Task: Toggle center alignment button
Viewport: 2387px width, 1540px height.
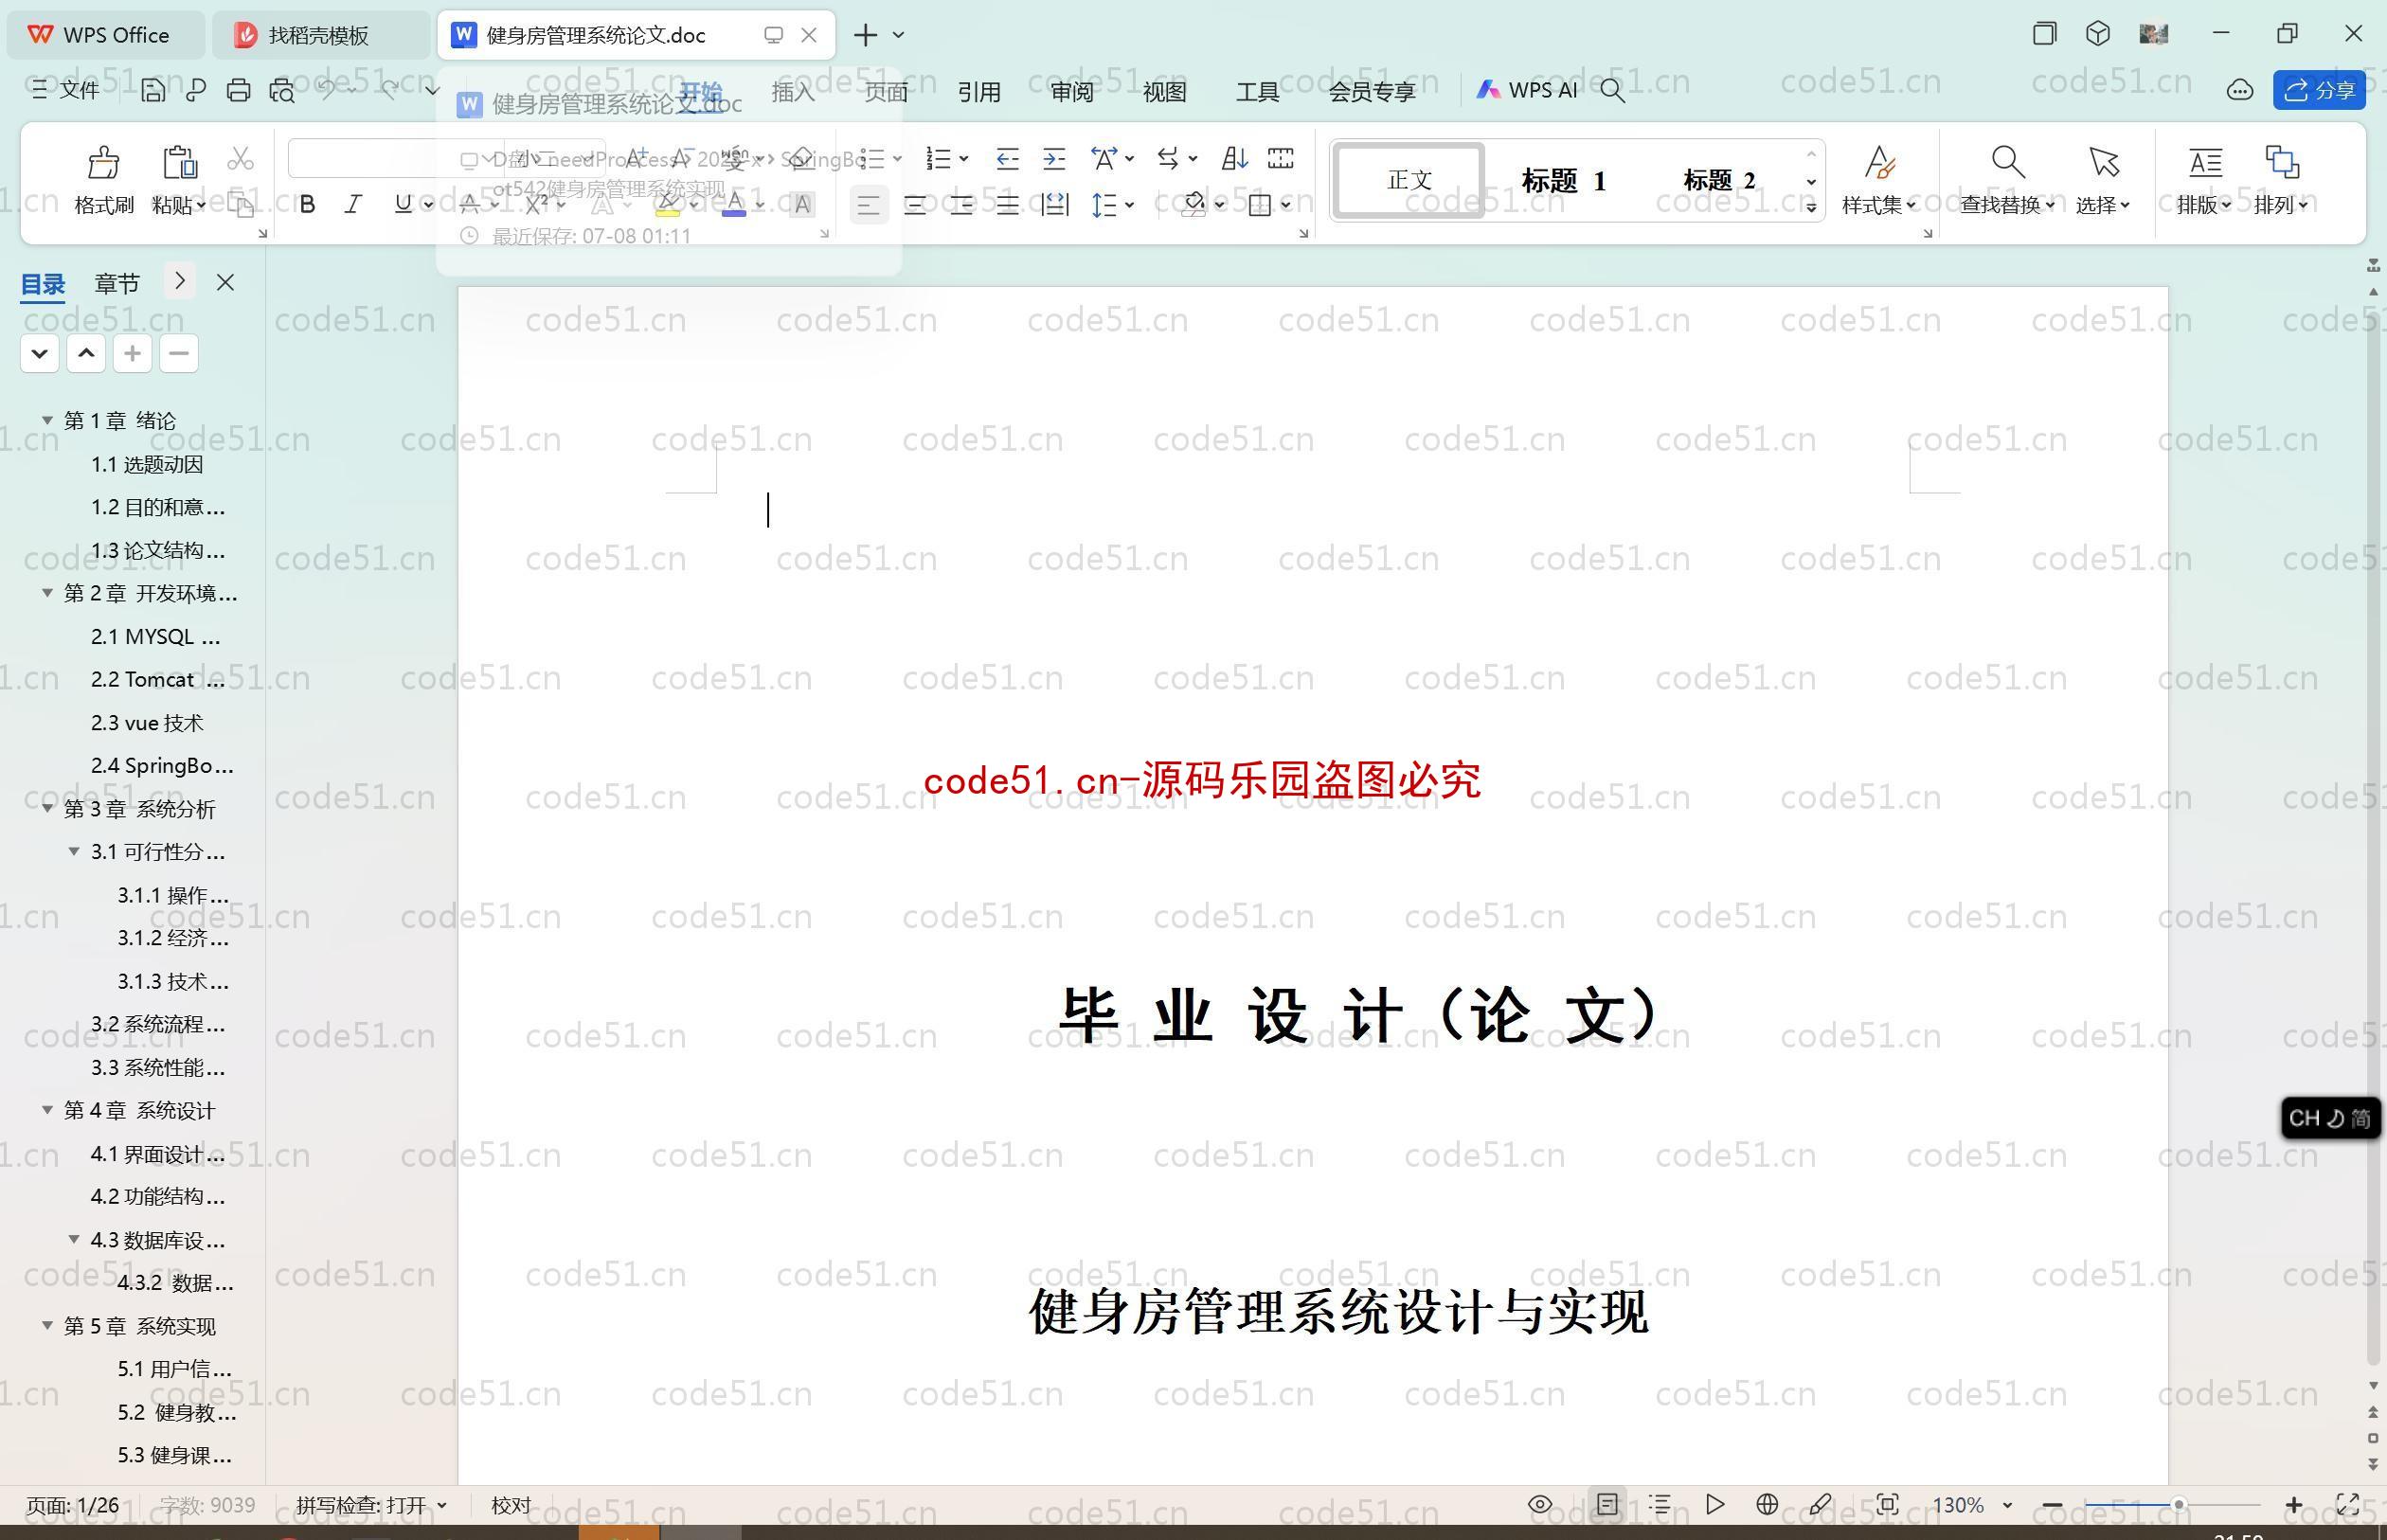Action: point(915,206)
